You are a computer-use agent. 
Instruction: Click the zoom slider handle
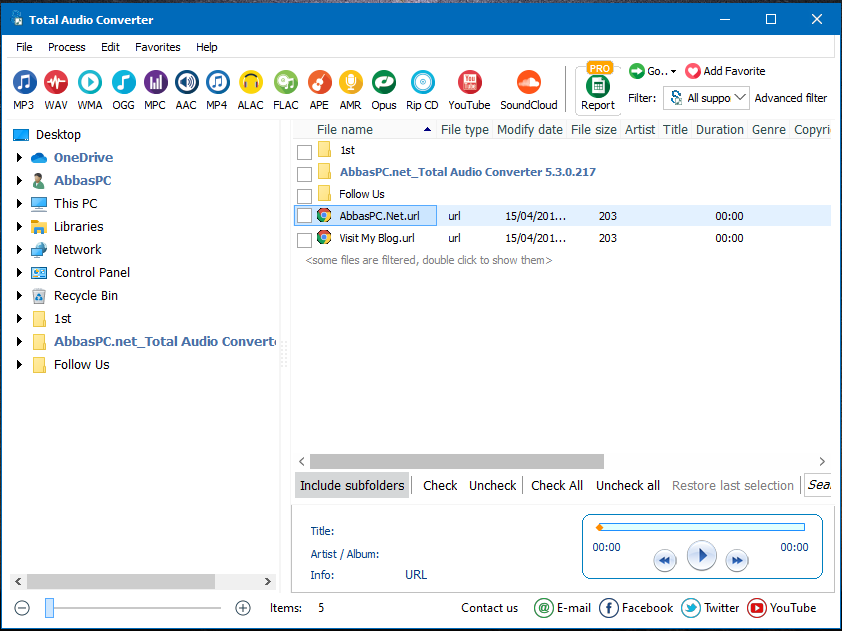point(49,608)
